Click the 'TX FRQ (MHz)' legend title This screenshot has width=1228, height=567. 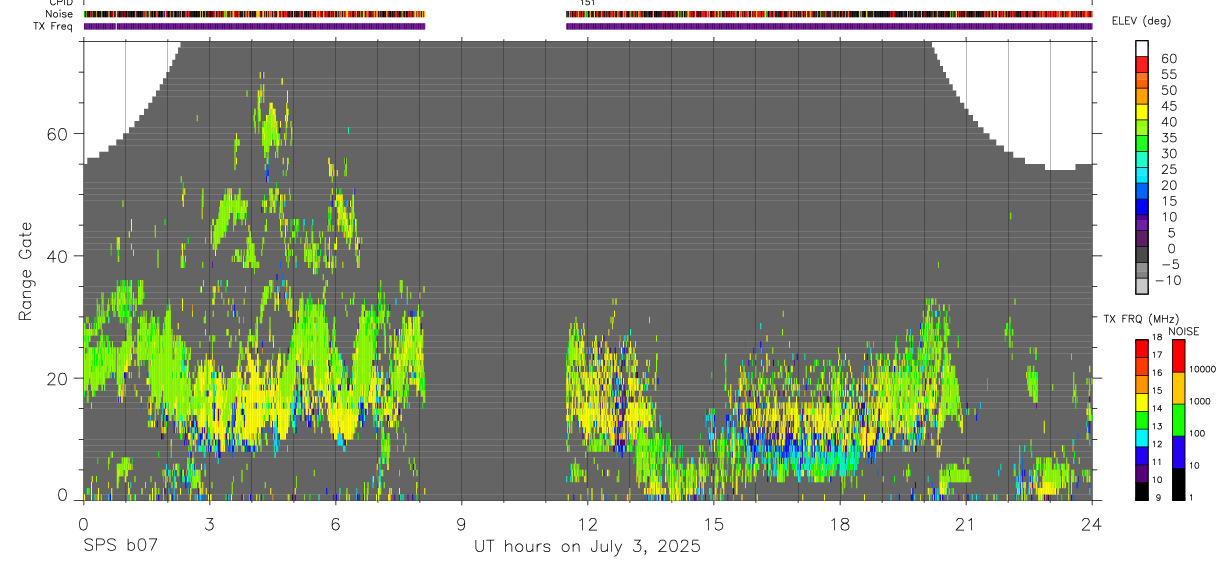(1136, 319)
